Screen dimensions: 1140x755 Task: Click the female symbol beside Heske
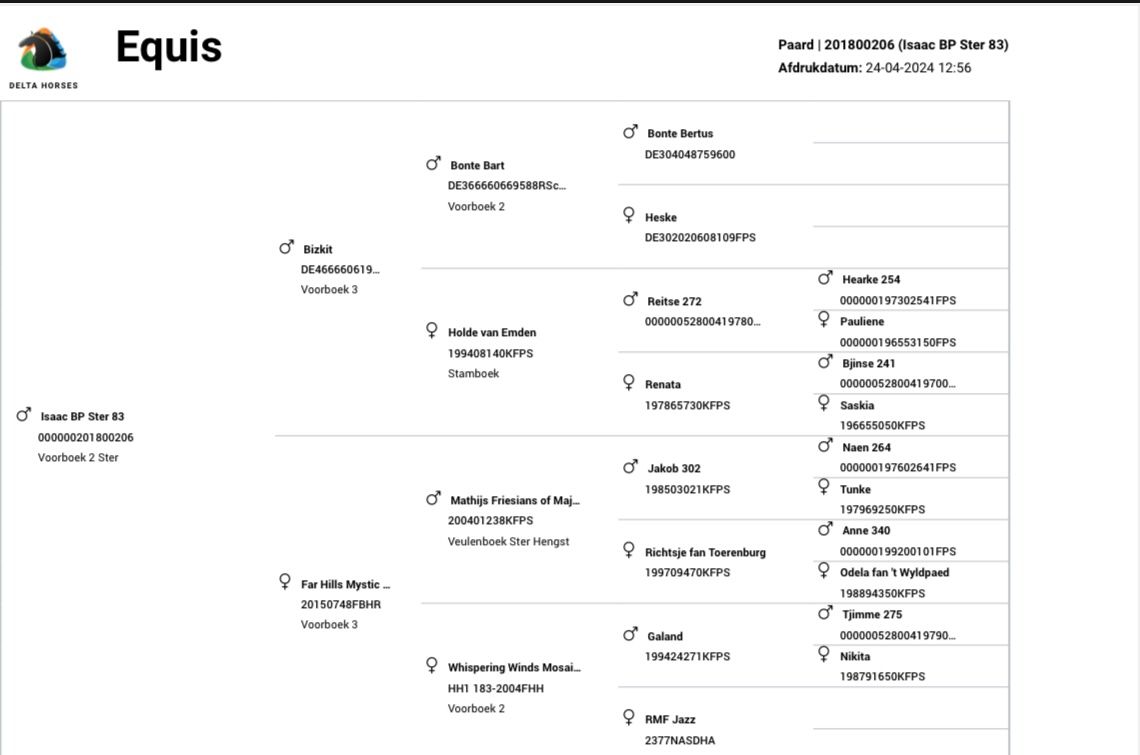coord(629,215)
